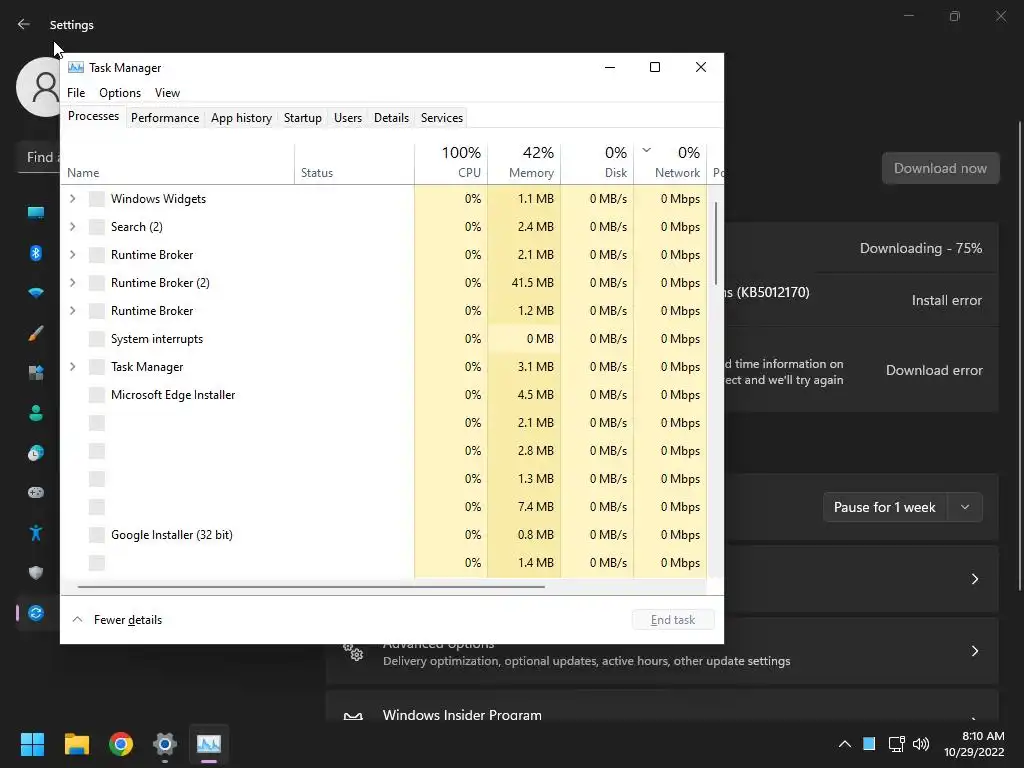1024x768 pixels.
Task: Open the Options menu in Task Manager
Action: (x=120, y=93)
